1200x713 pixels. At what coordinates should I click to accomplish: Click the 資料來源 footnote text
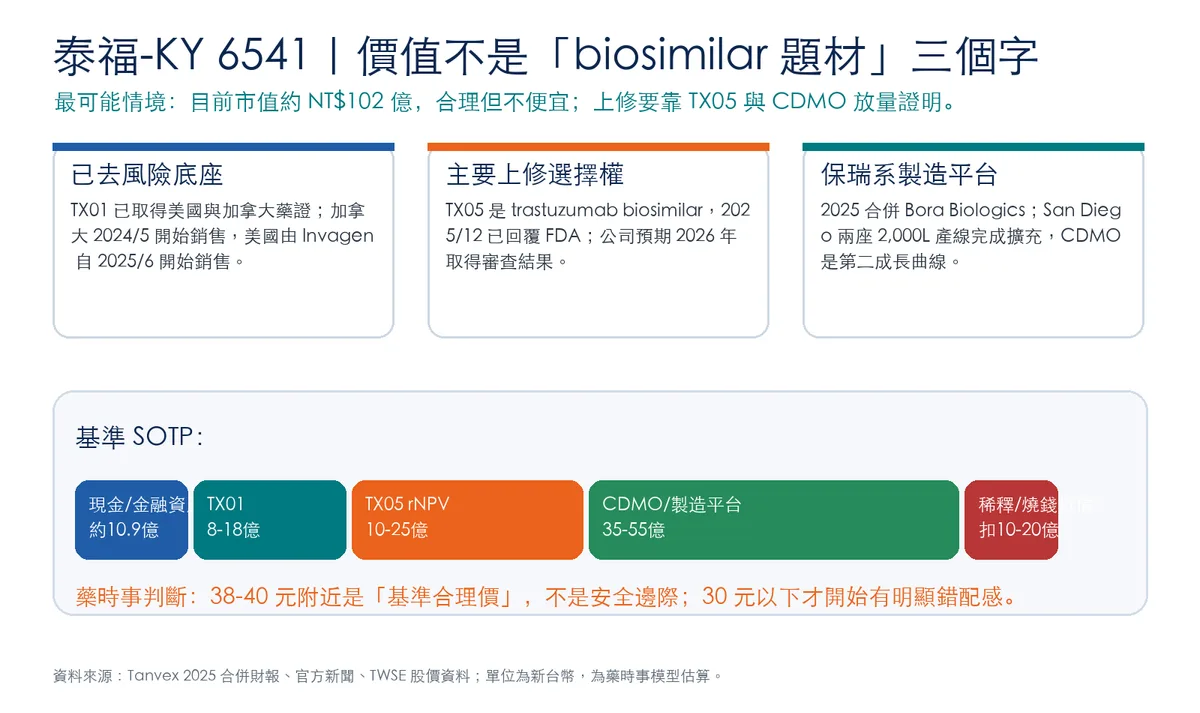click(387, 676)
